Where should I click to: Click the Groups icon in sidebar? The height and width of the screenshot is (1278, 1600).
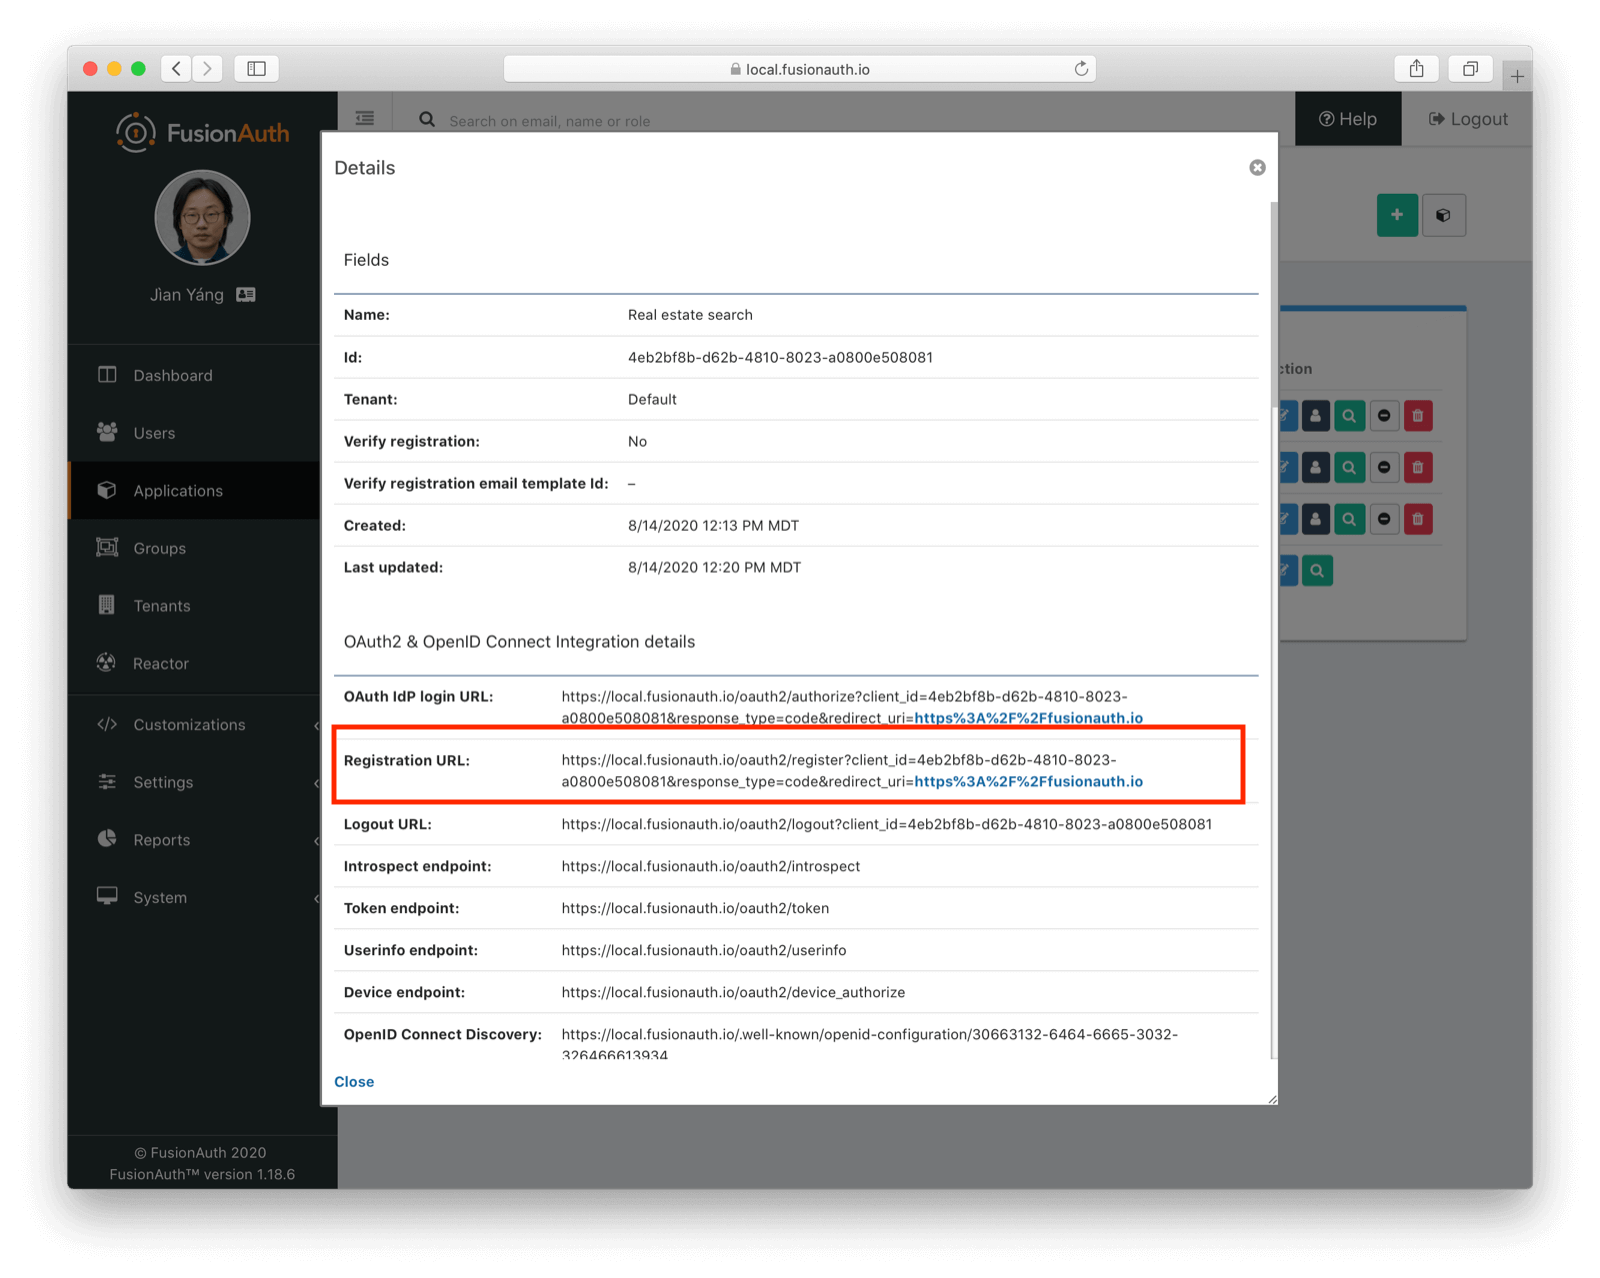107,547
